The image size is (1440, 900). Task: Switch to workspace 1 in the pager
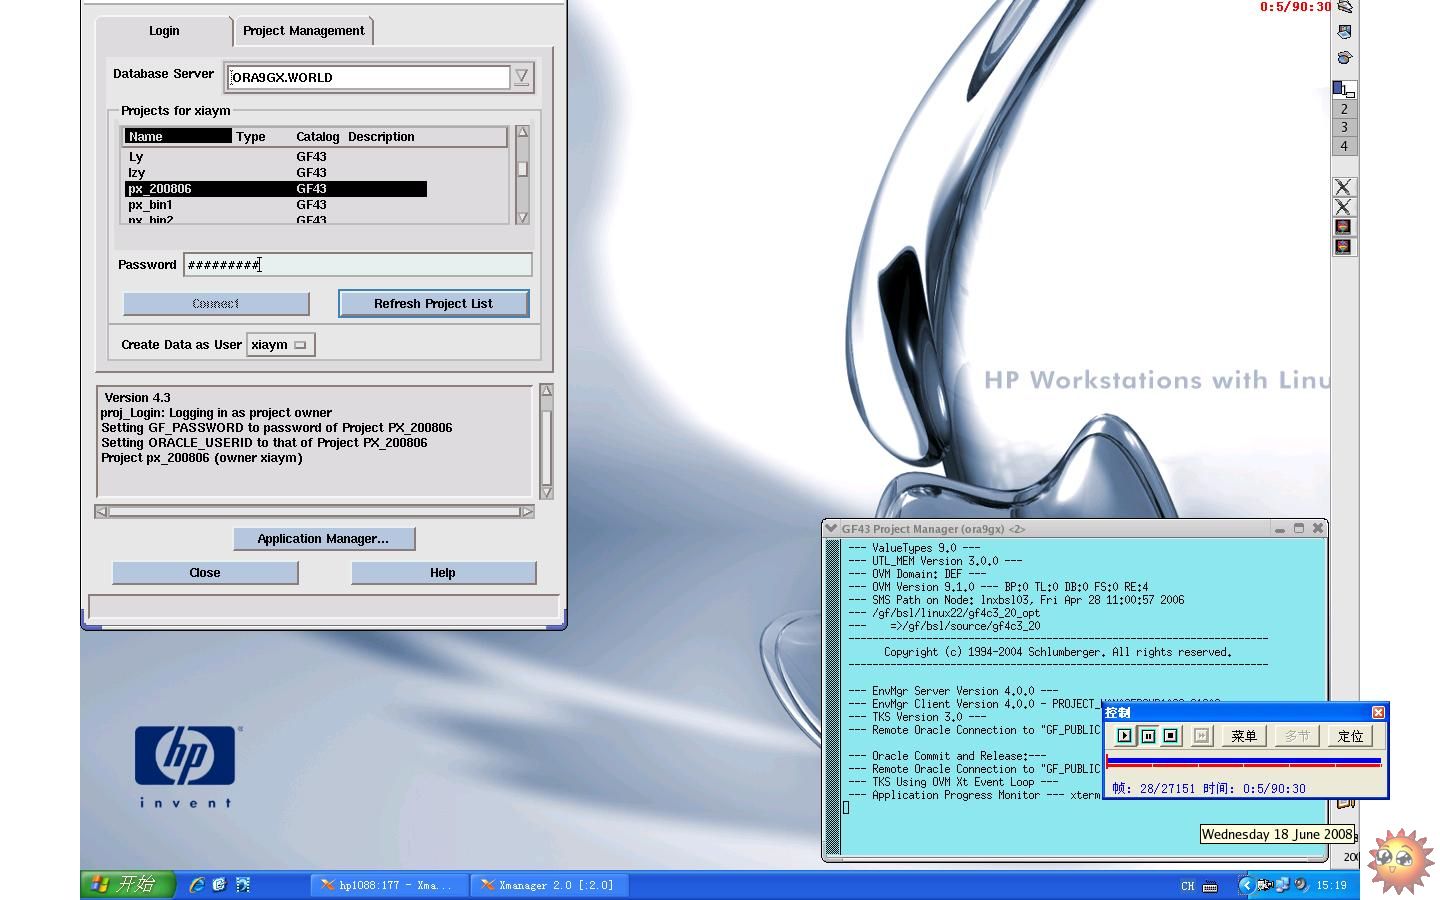[x=1344, y=90]
